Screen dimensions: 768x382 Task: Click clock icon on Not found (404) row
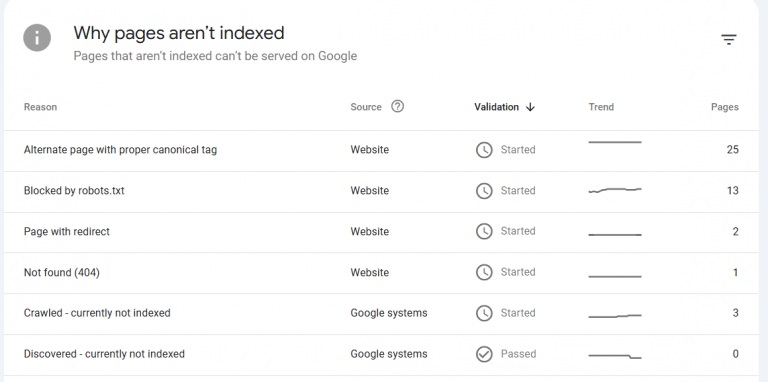pos(484,272)
